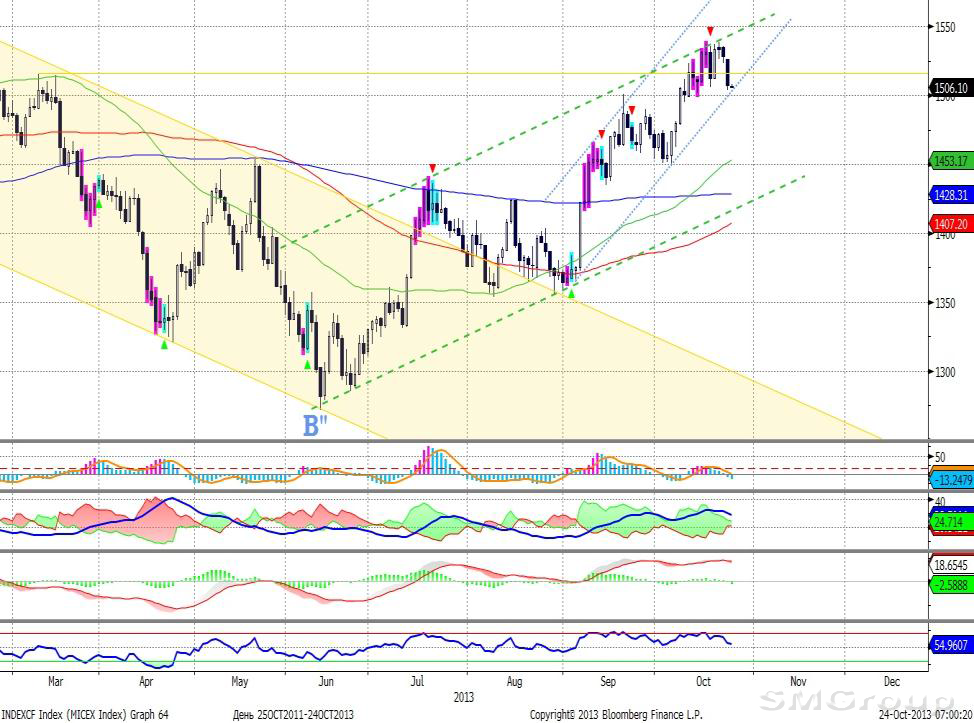Viewport: 974px width, 723px height.
Task: Click the green triangle beside the June low
Action: pos(307,366)
